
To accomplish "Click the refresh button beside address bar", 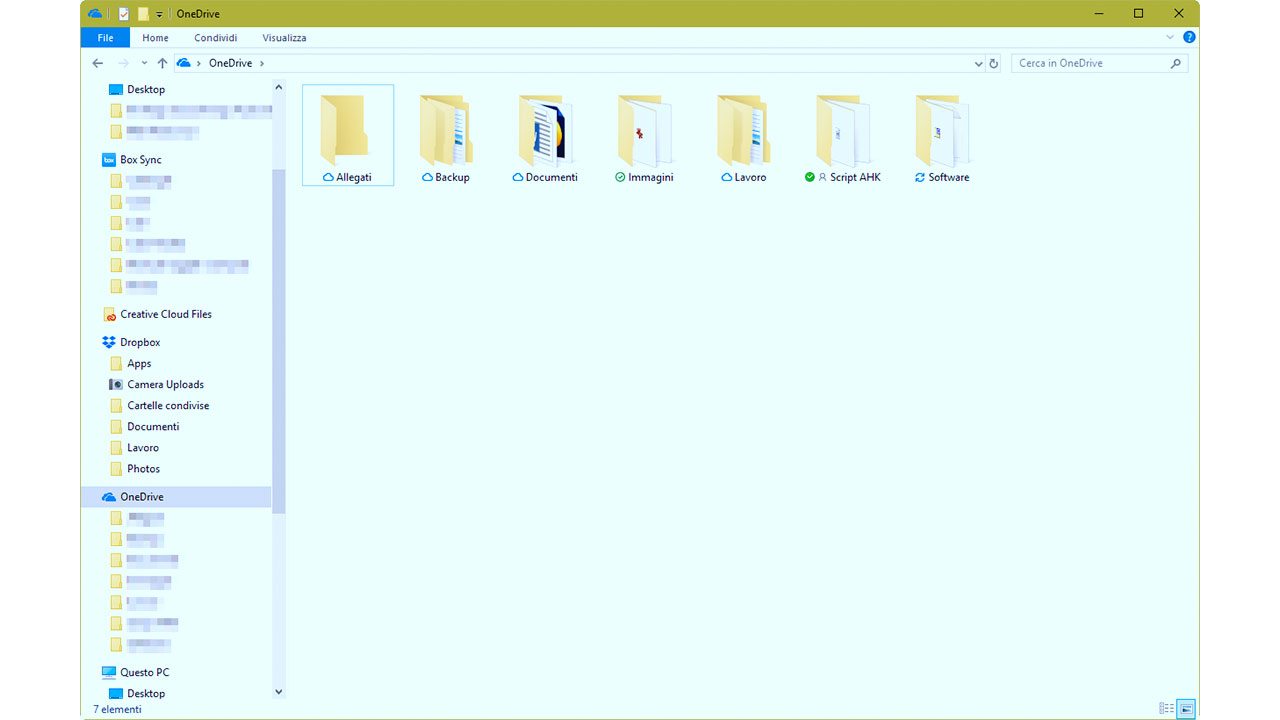I will (x=993, y=63).
